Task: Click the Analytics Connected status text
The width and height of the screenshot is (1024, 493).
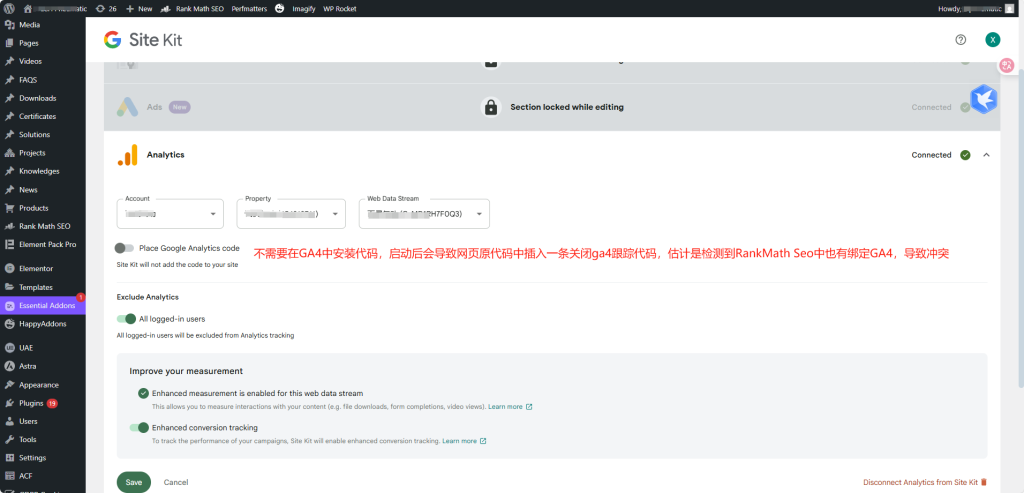Action: tap(931, 155)
